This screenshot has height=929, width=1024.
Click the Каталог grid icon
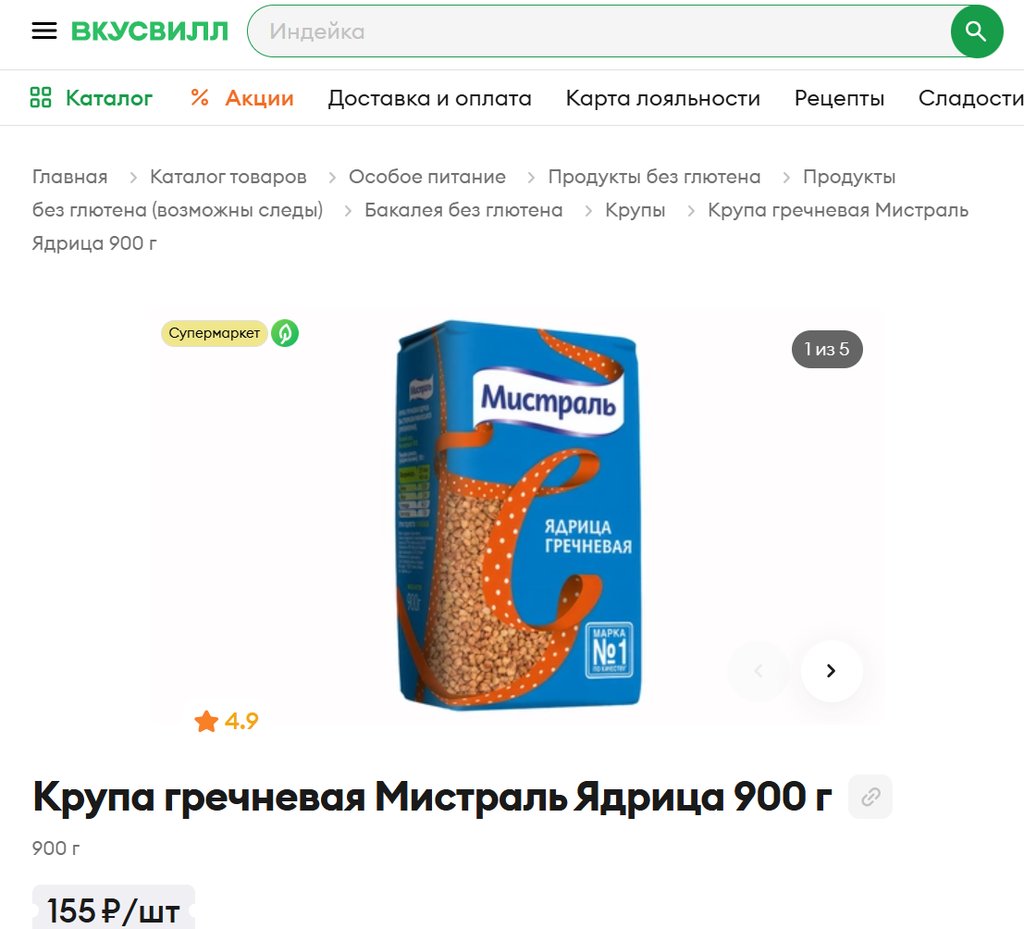pos(40,98)
